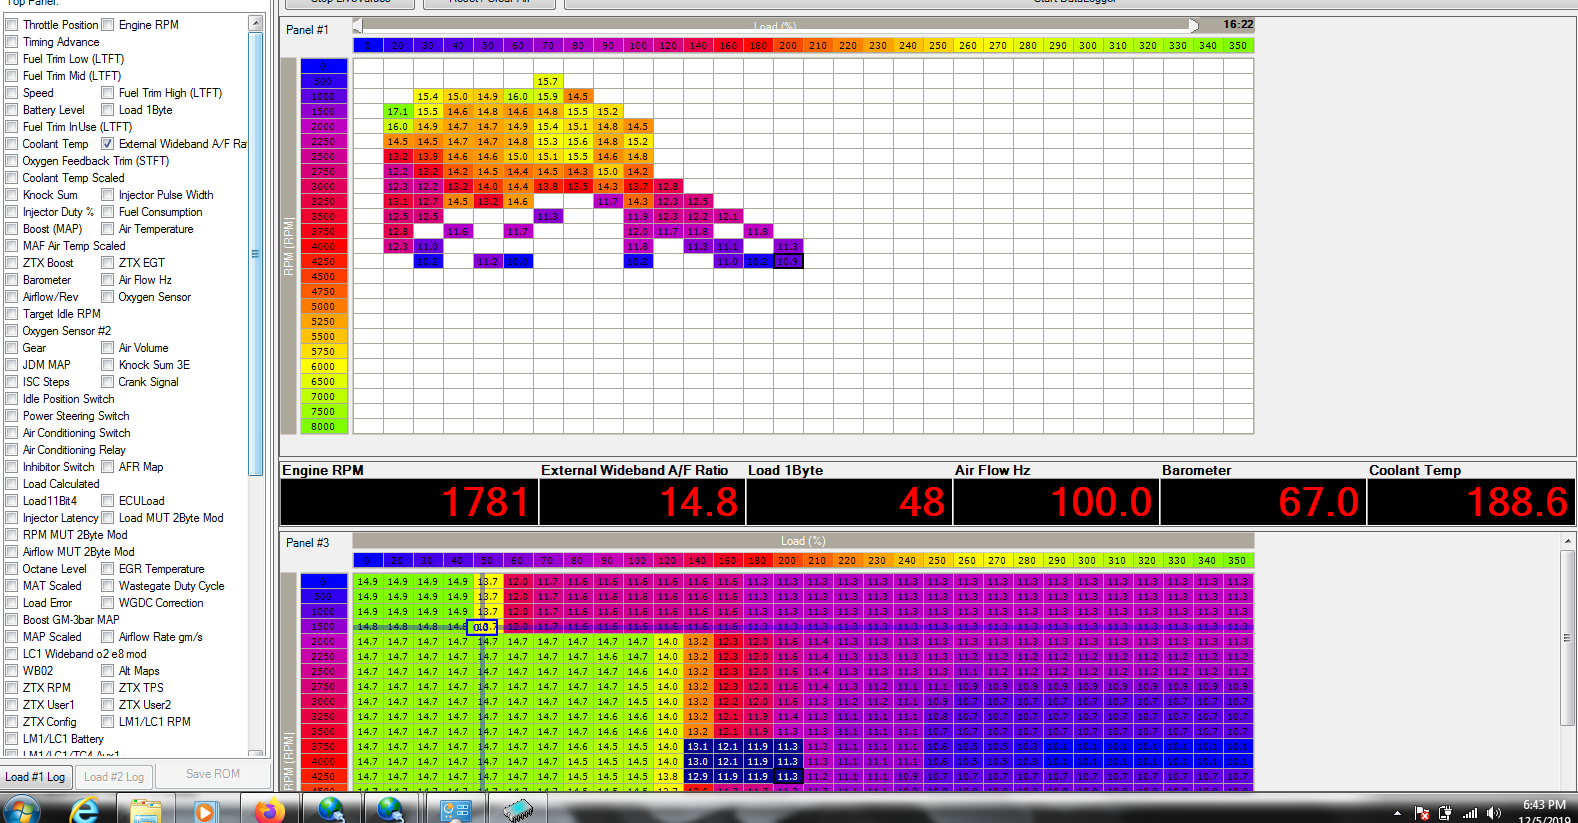Viewport: 1578px width, 823px height.
Task: Click right arrow of Panel #1 load scrollbar
Action: tap(1193, 25)
